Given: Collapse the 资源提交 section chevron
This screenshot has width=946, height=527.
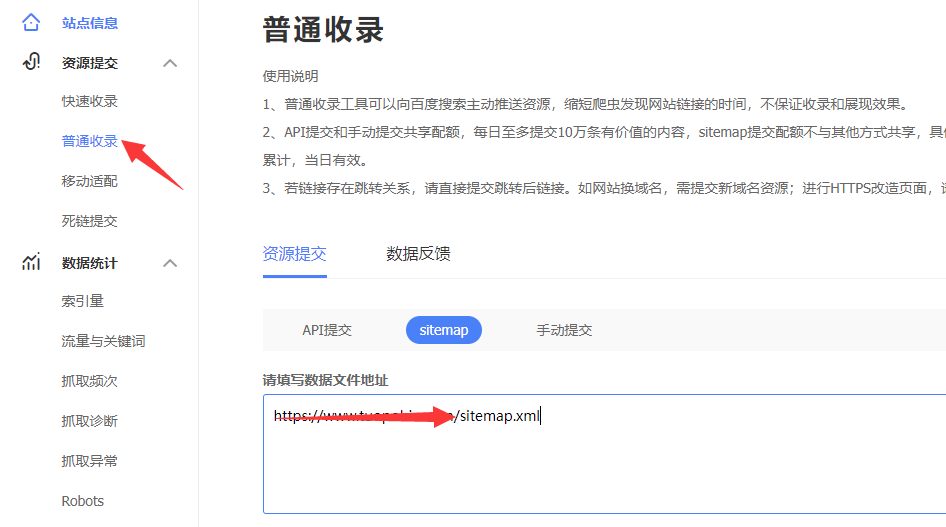Looking at the screenshot, I should click(170, 63).
